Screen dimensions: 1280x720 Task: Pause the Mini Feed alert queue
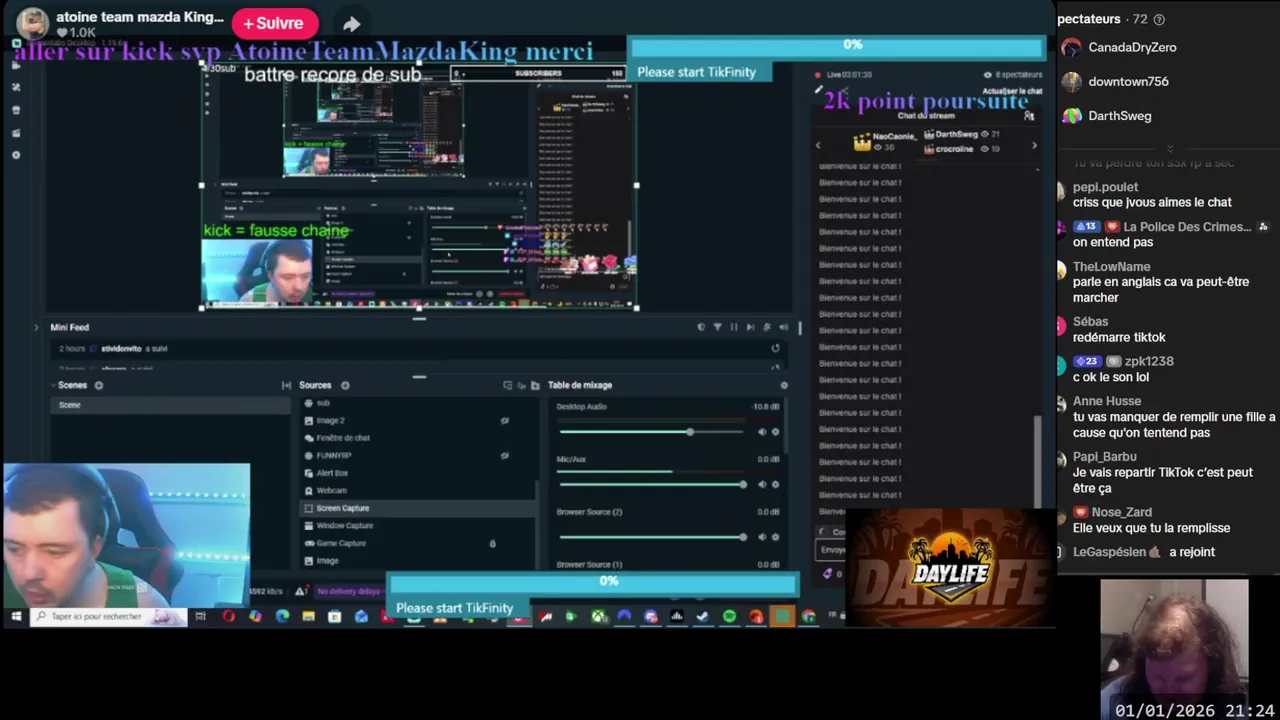(x=734, y=327)
